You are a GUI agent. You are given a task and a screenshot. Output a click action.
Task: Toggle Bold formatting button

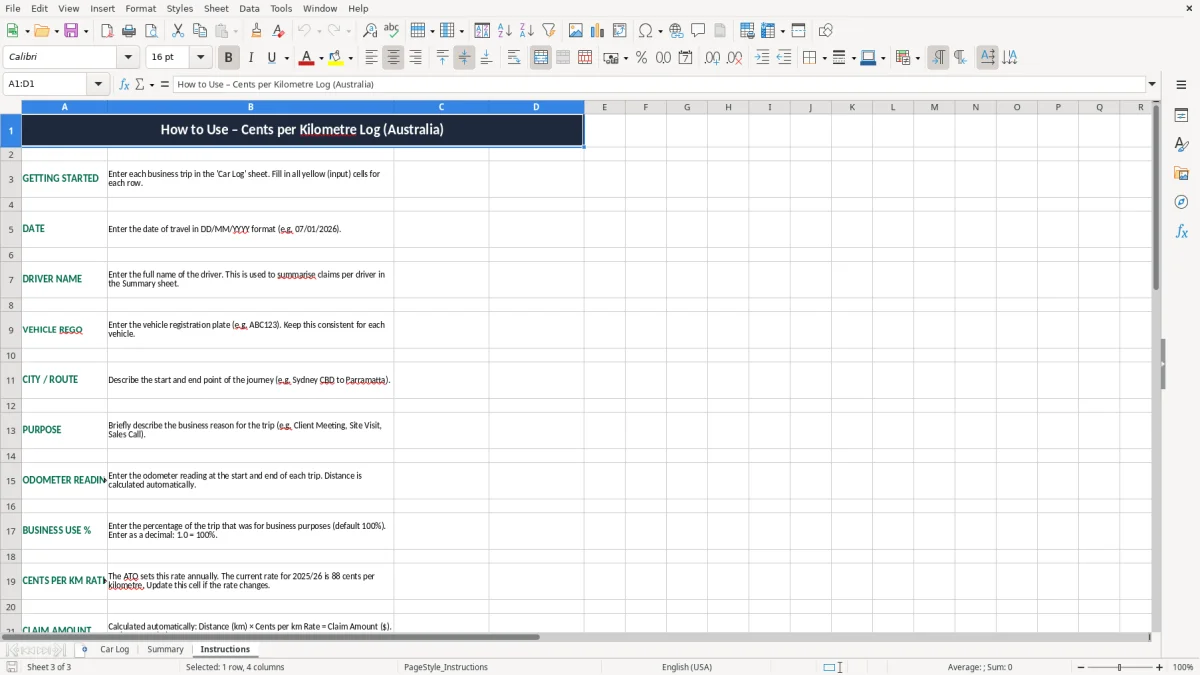click(x=228, y=58)
